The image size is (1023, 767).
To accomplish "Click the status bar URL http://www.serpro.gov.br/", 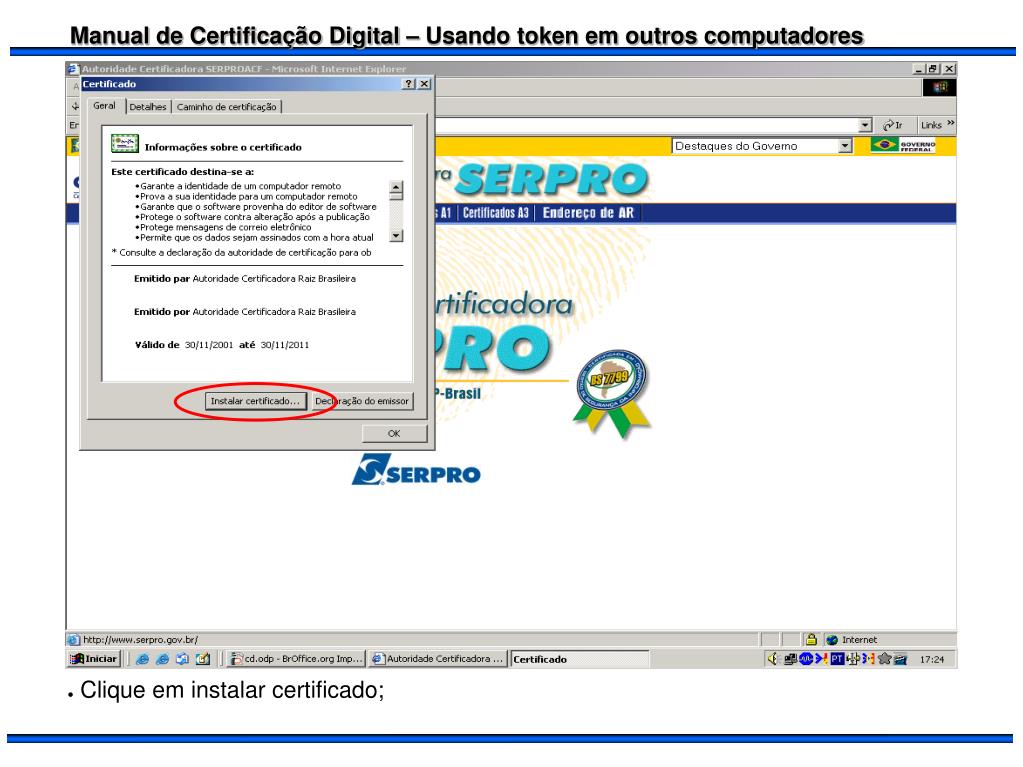I will coord(140,640).
